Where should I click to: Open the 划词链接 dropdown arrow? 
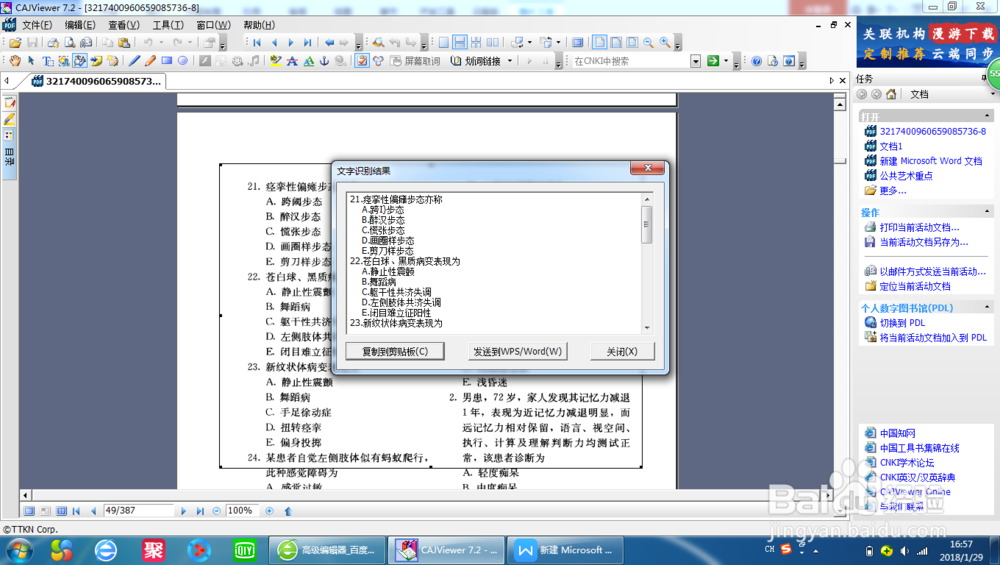coord(510,61)
